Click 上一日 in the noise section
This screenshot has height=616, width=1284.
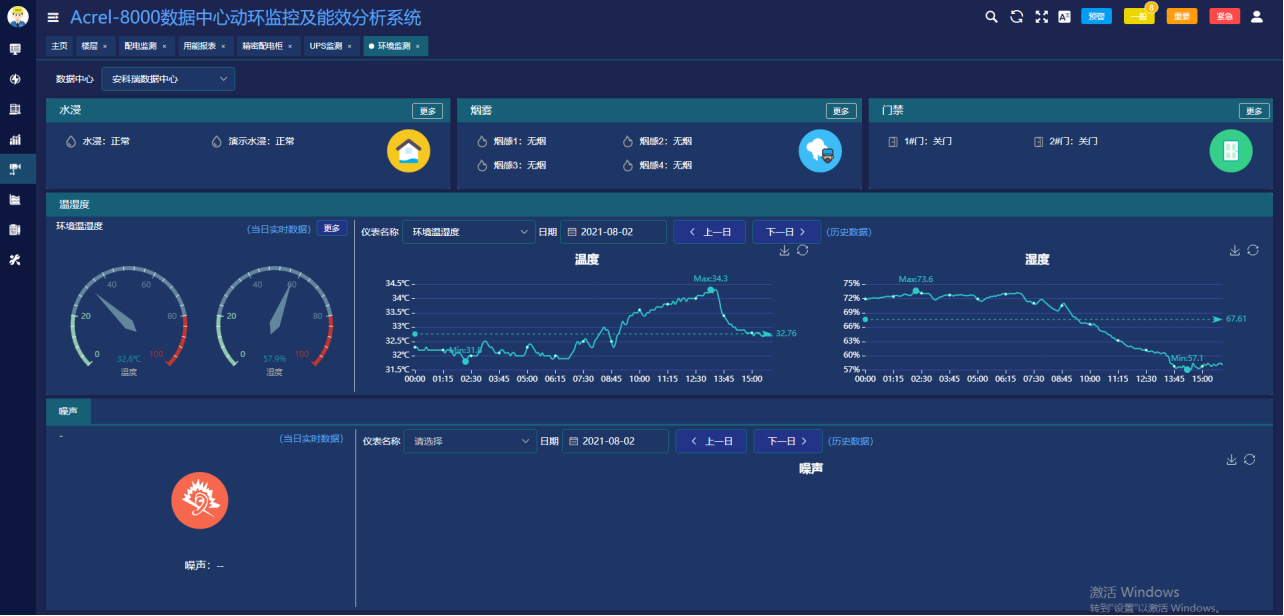711,441
